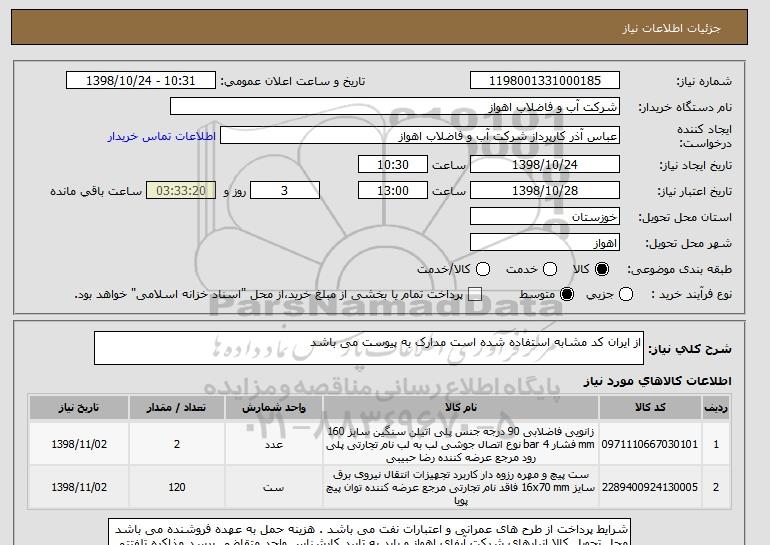Screen dimensions: 770x545
Task: Click the request creator field عباس آذر
Action: (x=420, y=136)
